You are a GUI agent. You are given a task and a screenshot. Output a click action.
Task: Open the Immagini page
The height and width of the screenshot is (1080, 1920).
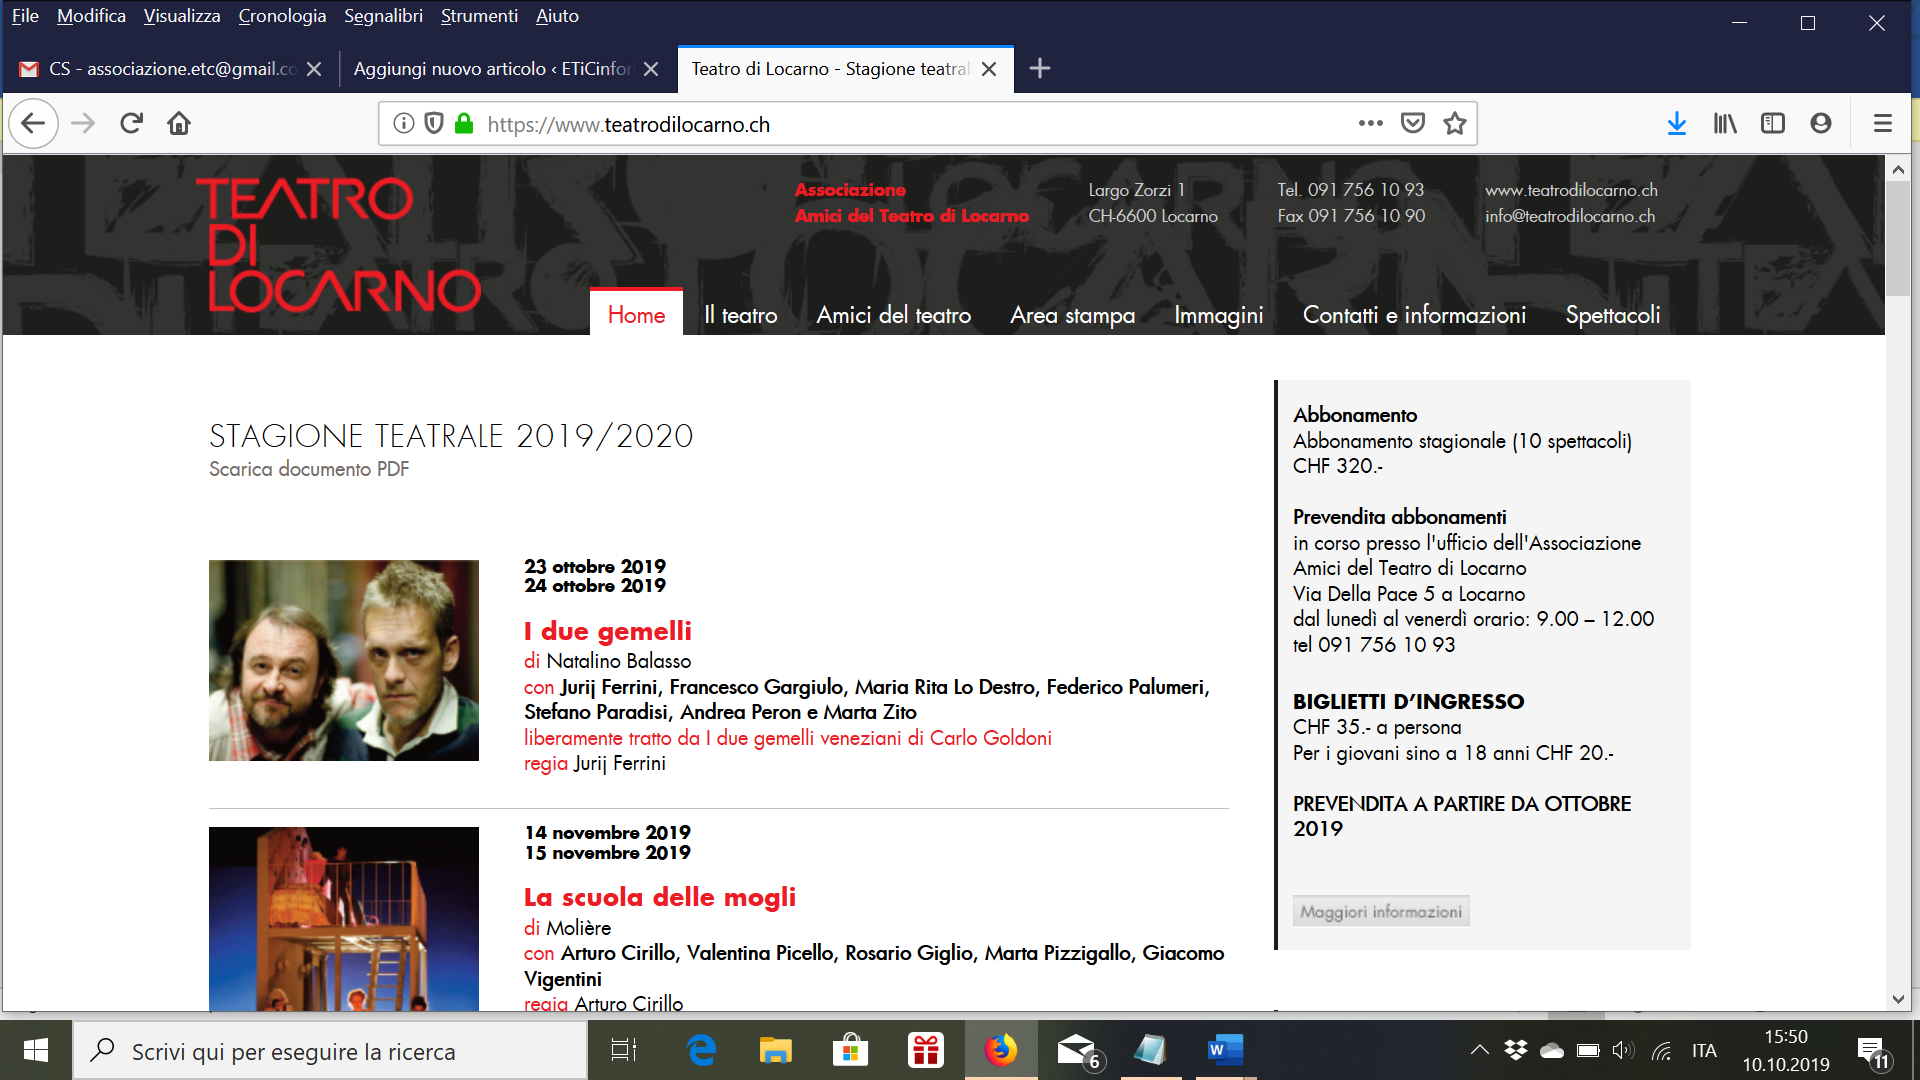[1218, 315]
